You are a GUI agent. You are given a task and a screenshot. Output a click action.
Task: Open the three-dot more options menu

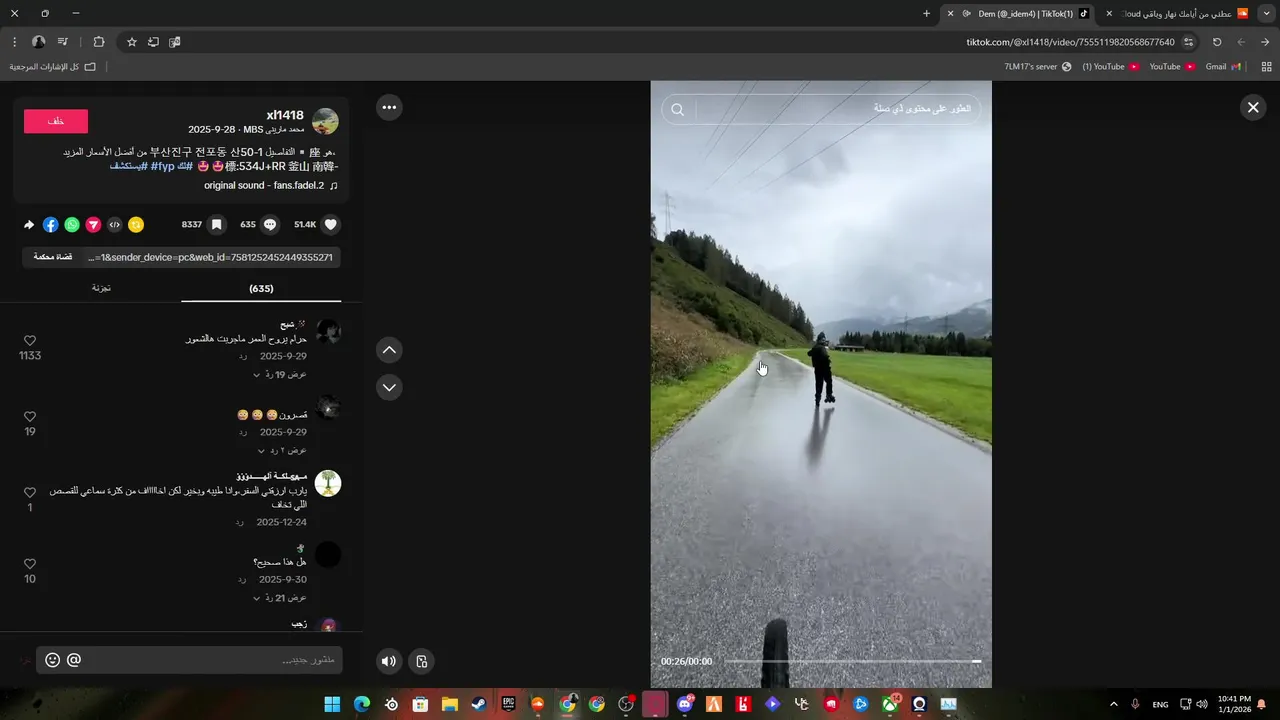pyautogui.click(x=389, y=108)
